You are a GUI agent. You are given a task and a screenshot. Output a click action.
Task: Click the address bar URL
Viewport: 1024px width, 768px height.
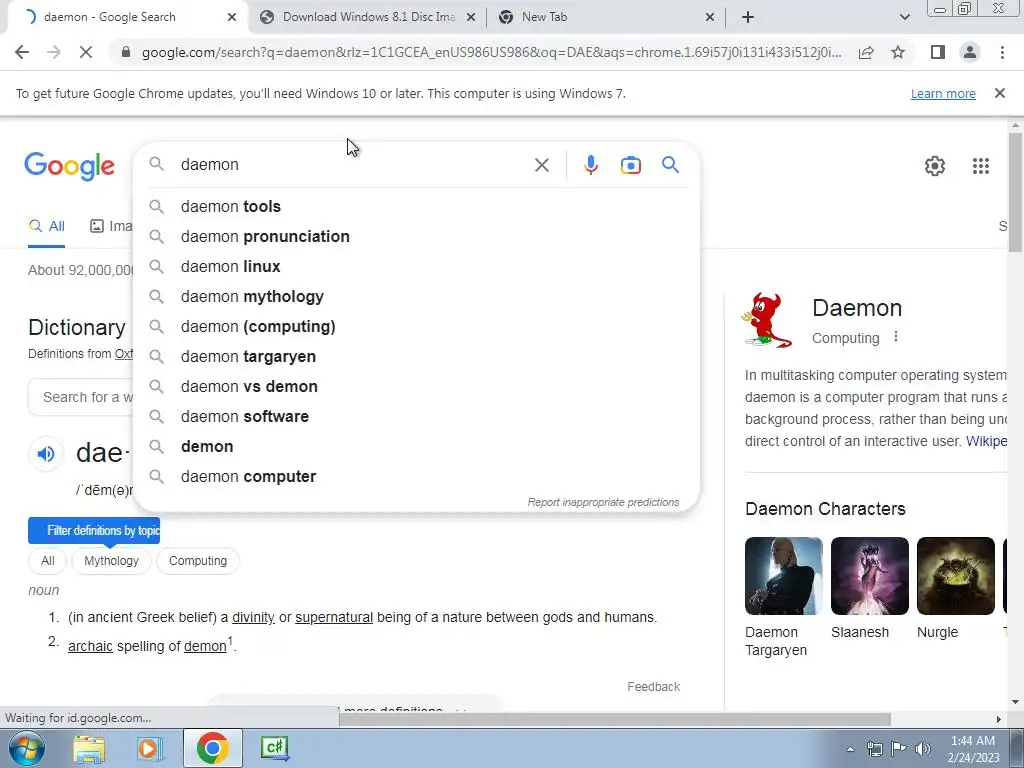(491, 52)
